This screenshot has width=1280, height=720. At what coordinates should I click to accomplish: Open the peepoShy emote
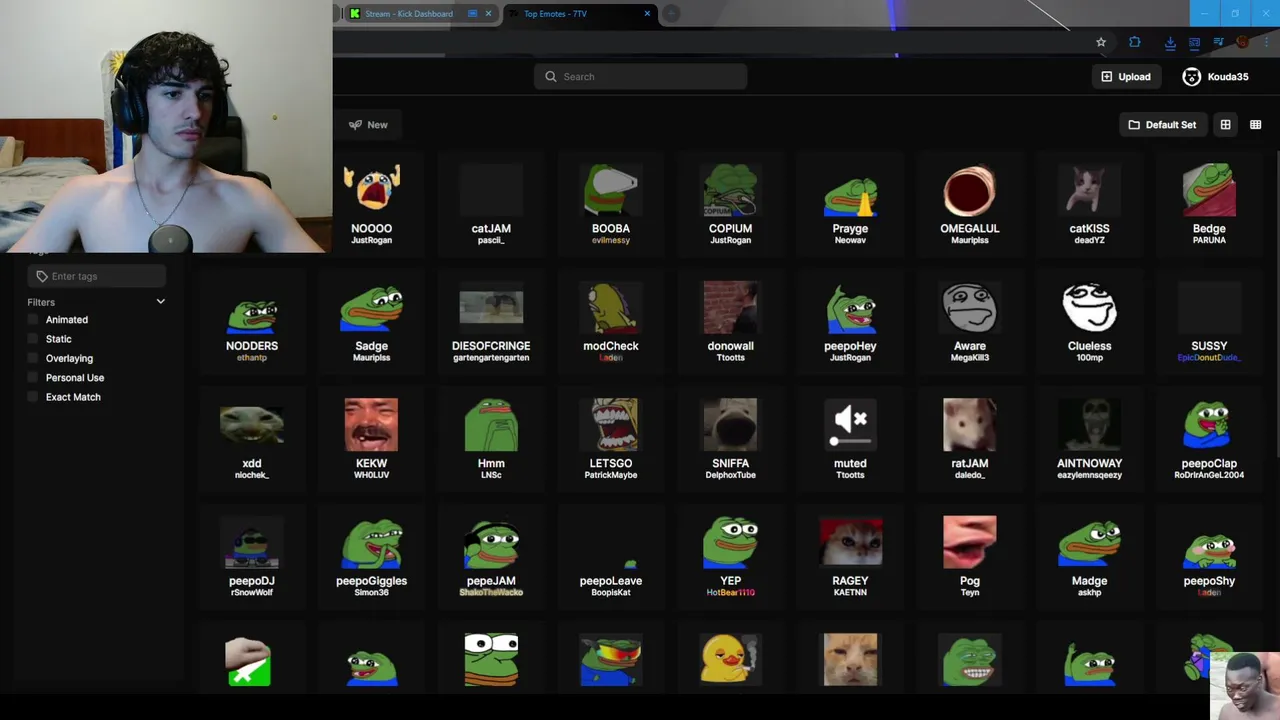[1209, 556]
